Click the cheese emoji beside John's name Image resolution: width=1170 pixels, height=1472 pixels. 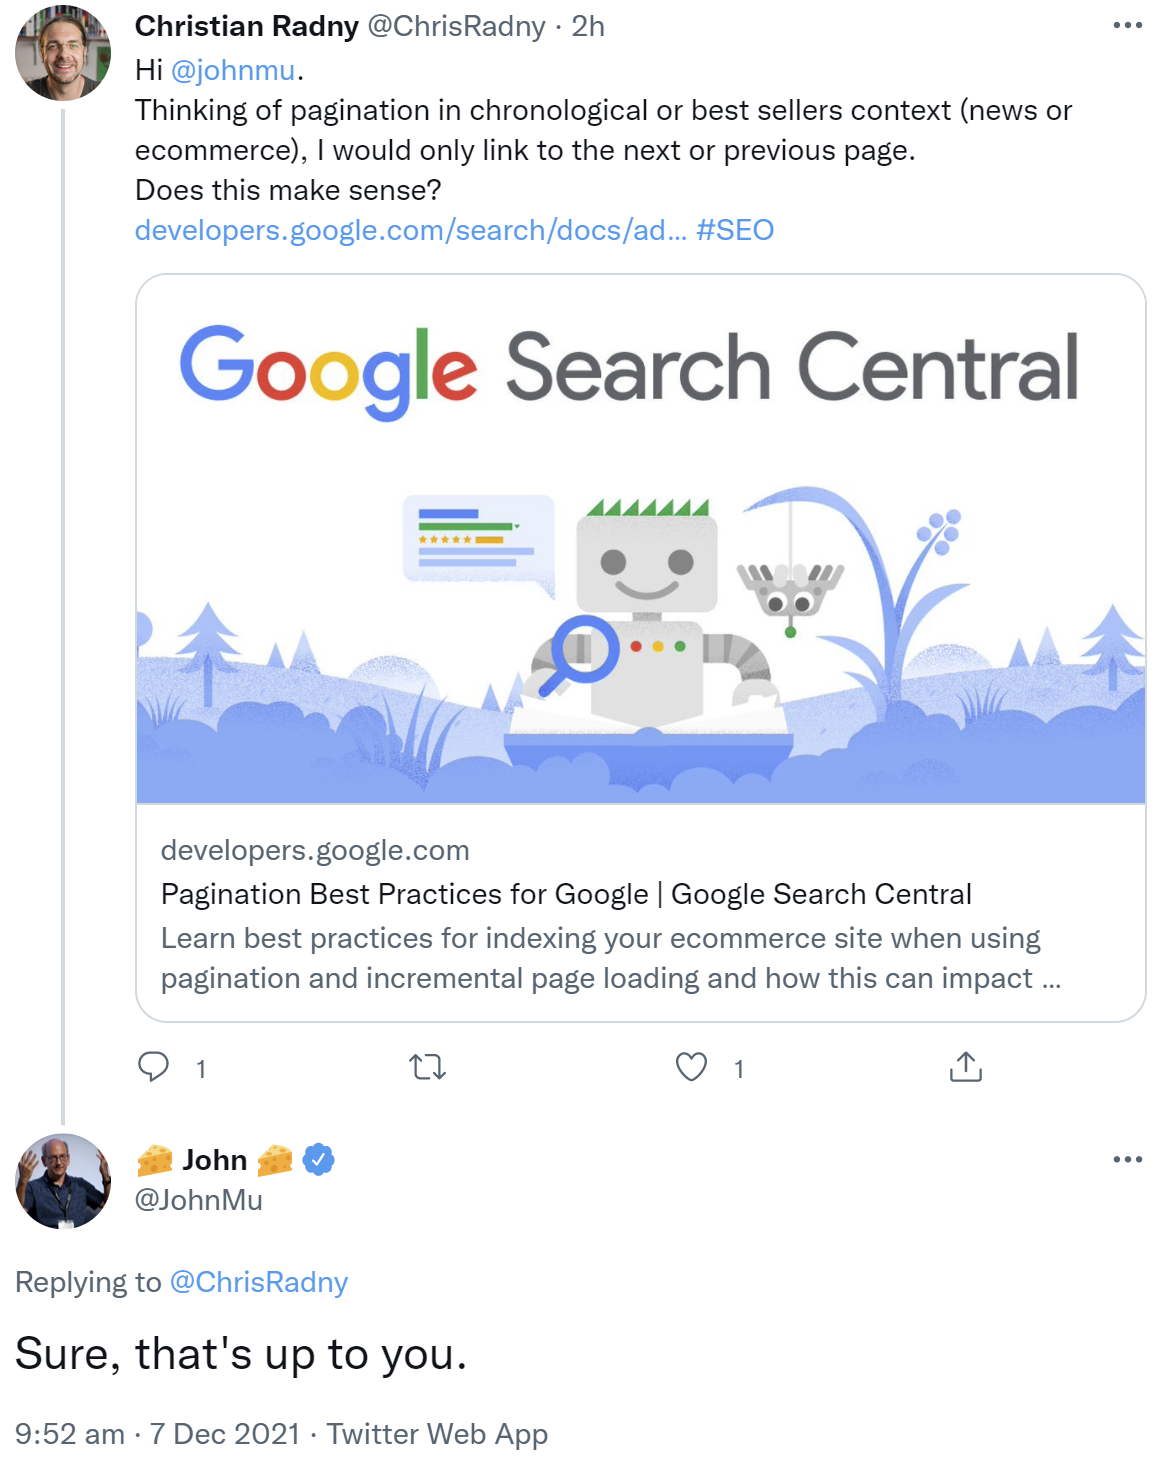[156, 1160]
